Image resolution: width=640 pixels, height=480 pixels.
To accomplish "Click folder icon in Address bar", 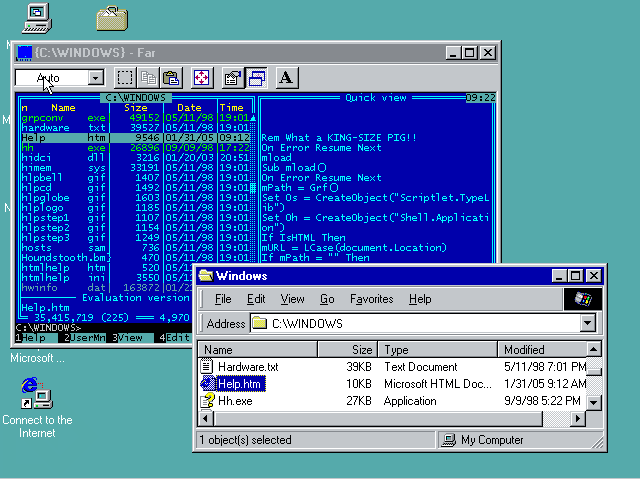I will tap(260, 324).
